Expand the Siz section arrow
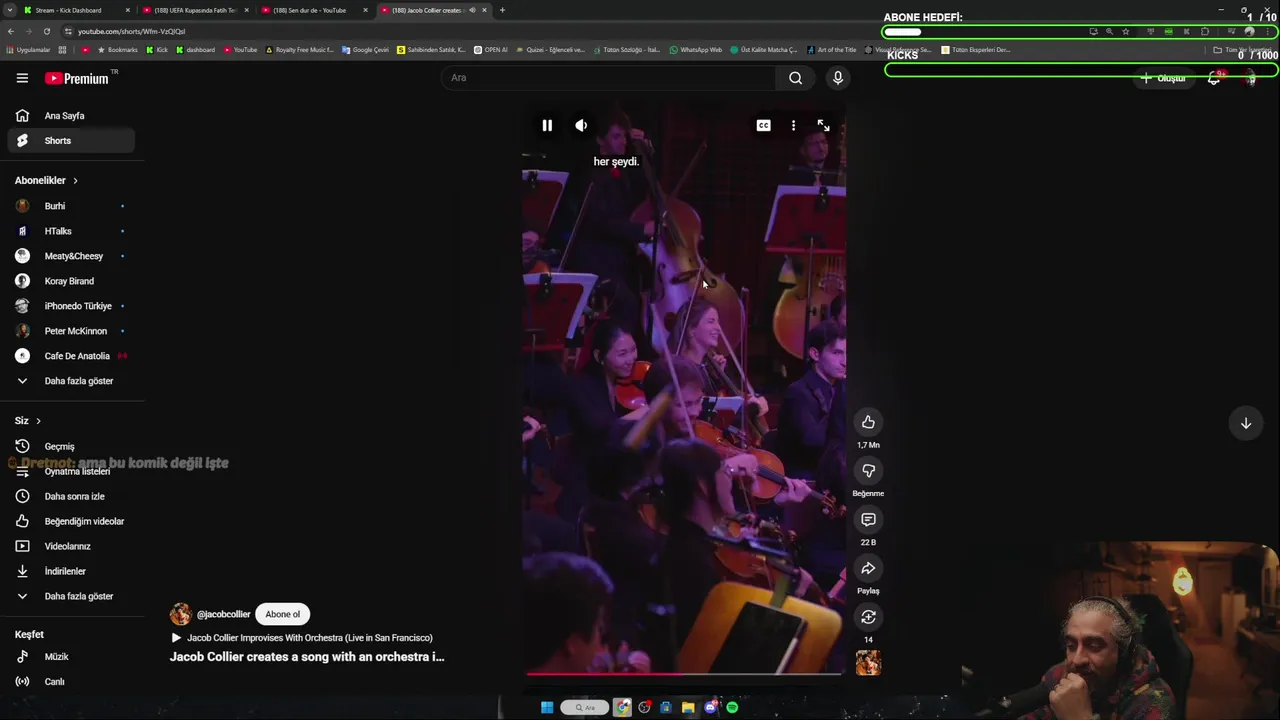Viewport: 1280px width, 720px height. coord(38,421)
